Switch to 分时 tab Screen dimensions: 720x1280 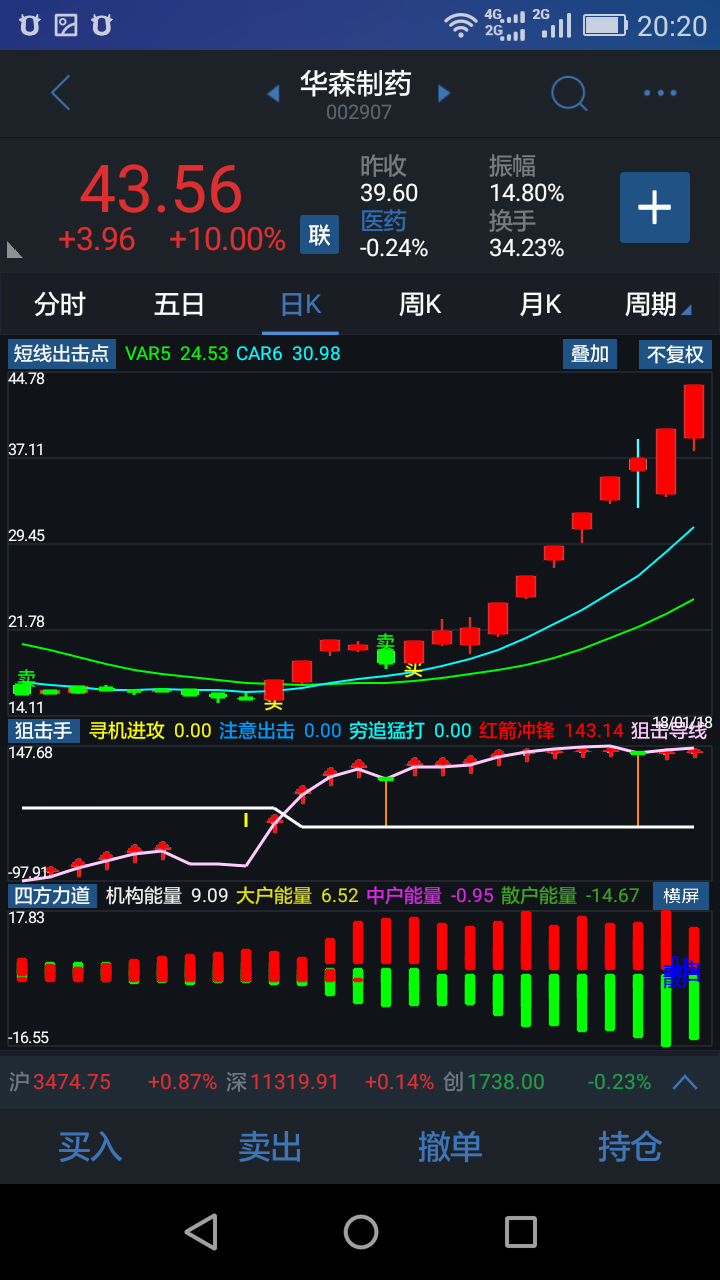[x=60, y=304]
